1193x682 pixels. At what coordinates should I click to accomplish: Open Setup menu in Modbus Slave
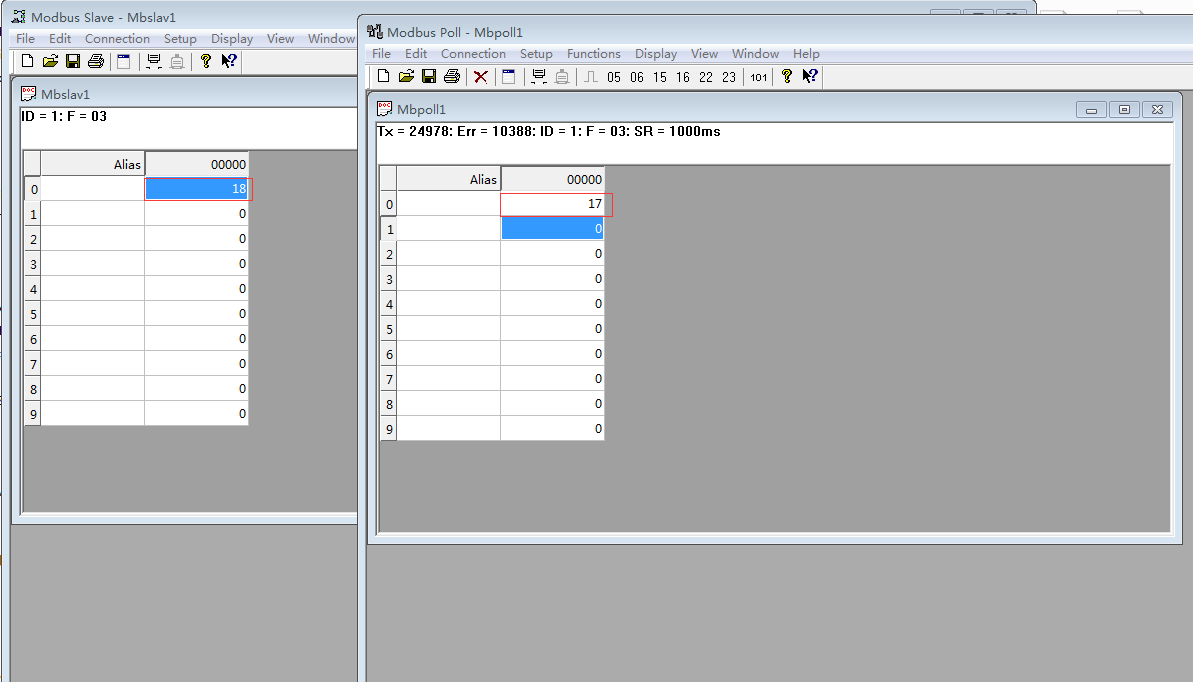click(180, 38)
